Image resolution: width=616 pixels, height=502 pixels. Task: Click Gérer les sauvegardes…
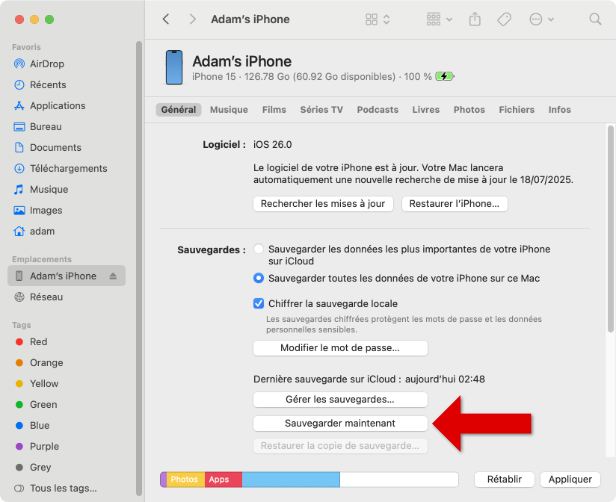pos(340,399)
